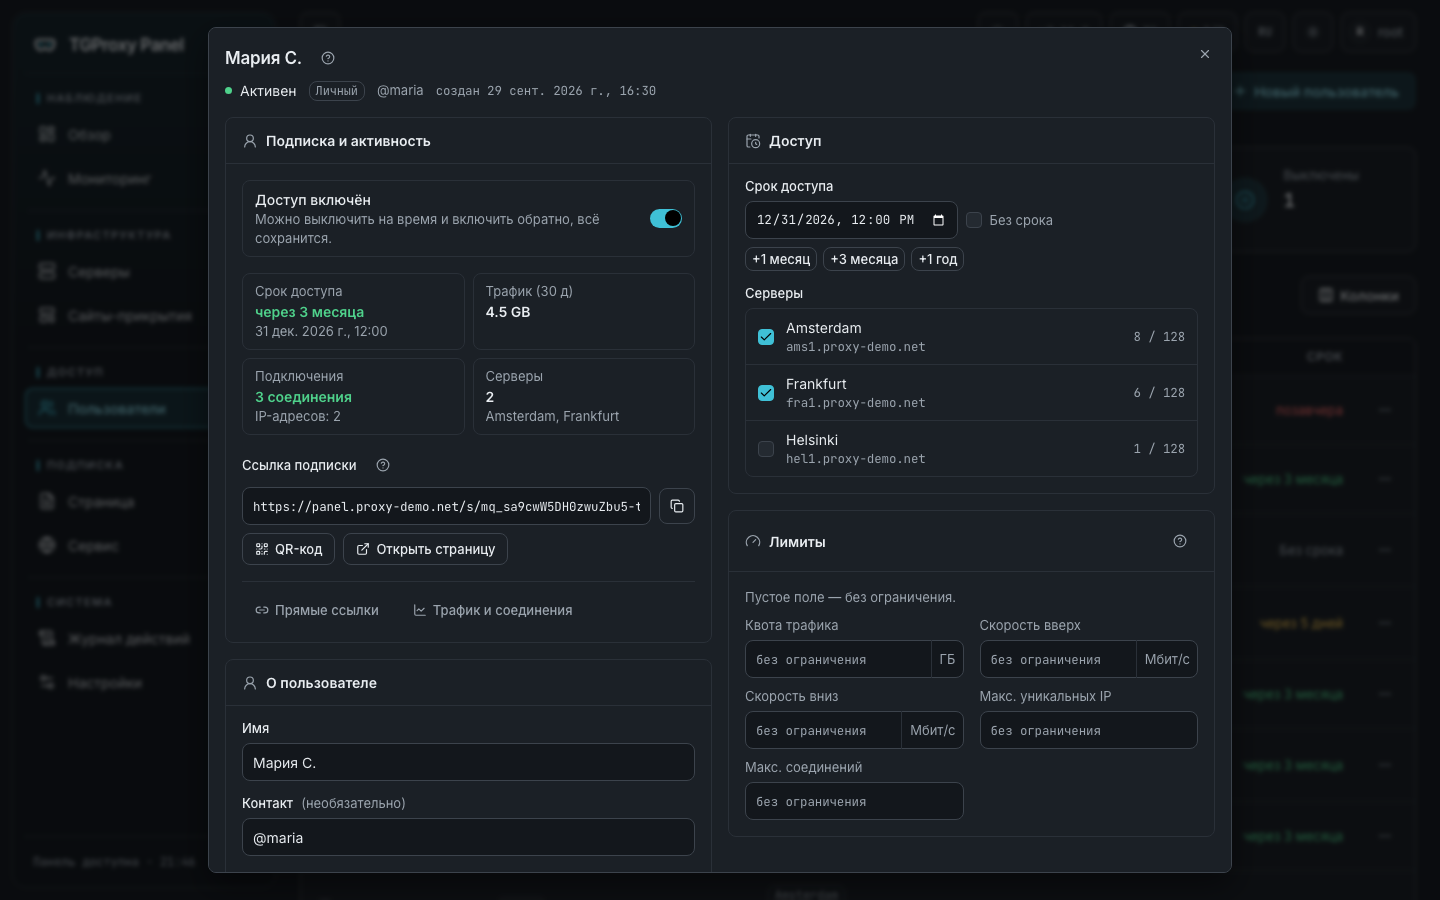Click the через 3 месяца text in Срок доступа card
Screen dimensions: 1440x900
tap(309, 312)
